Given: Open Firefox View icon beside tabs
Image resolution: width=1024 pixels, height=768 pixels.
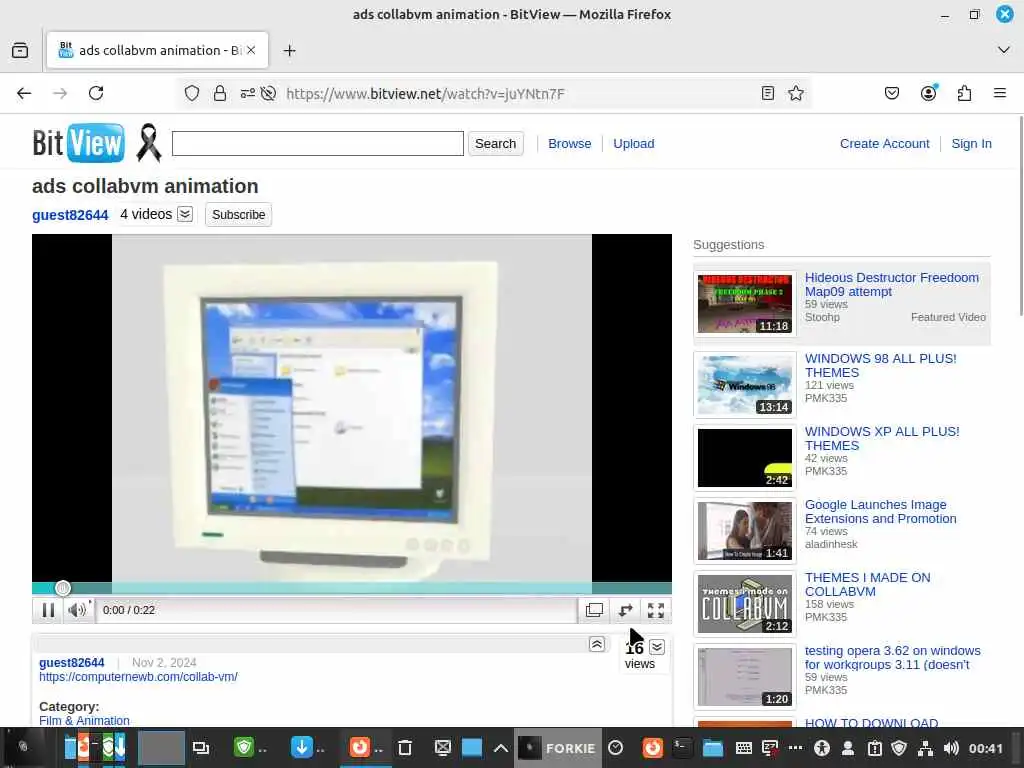Looking at the screenshot, I should (20, 50).
